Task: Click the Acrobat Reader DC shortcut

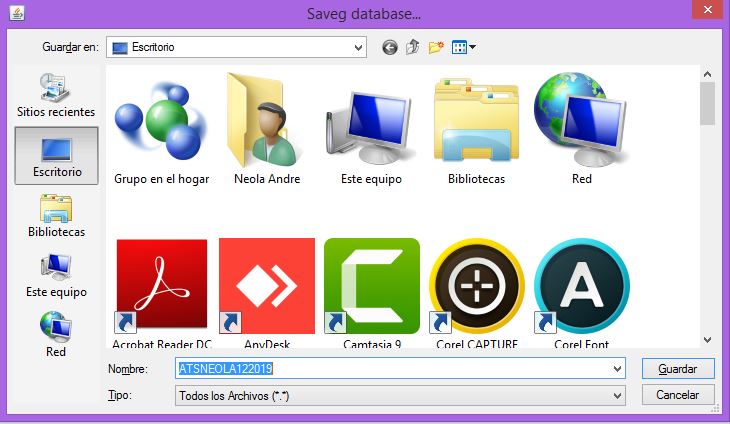Action: [x=162, y=286]
